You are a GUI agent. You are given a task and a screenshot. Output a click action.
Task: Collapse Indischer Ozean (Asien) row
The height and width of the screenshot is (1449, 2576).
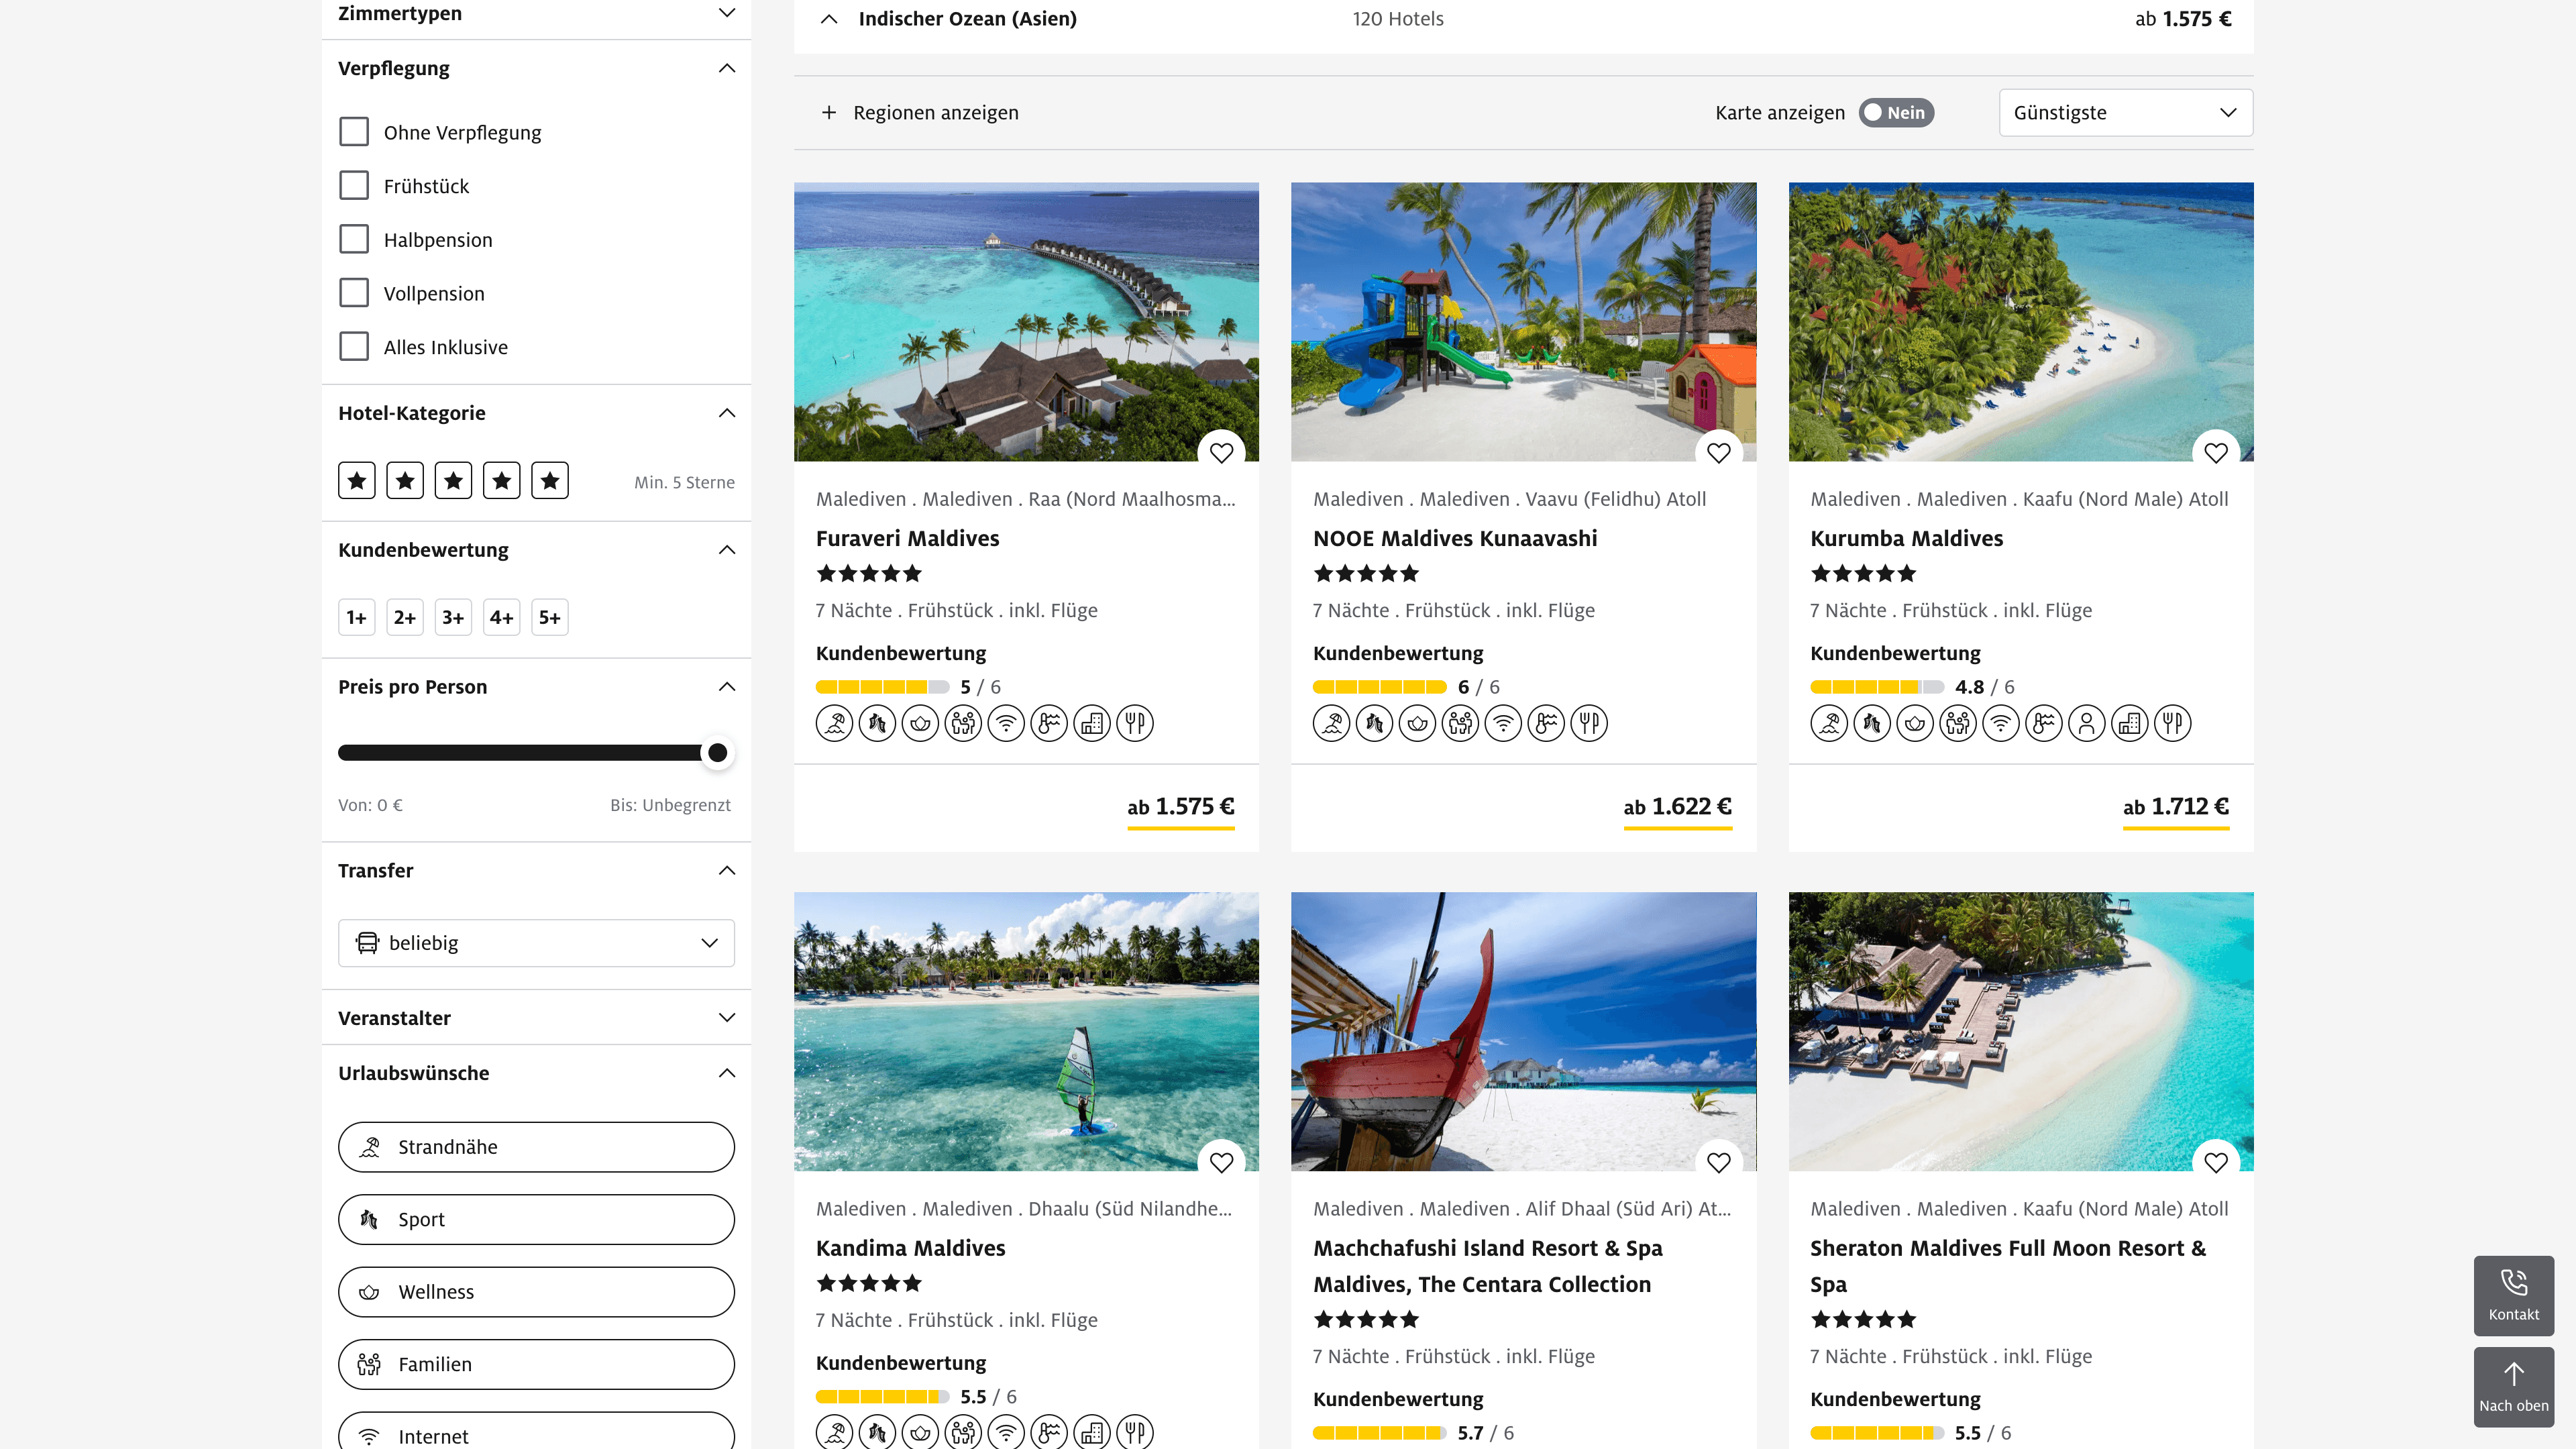(829, 19)
